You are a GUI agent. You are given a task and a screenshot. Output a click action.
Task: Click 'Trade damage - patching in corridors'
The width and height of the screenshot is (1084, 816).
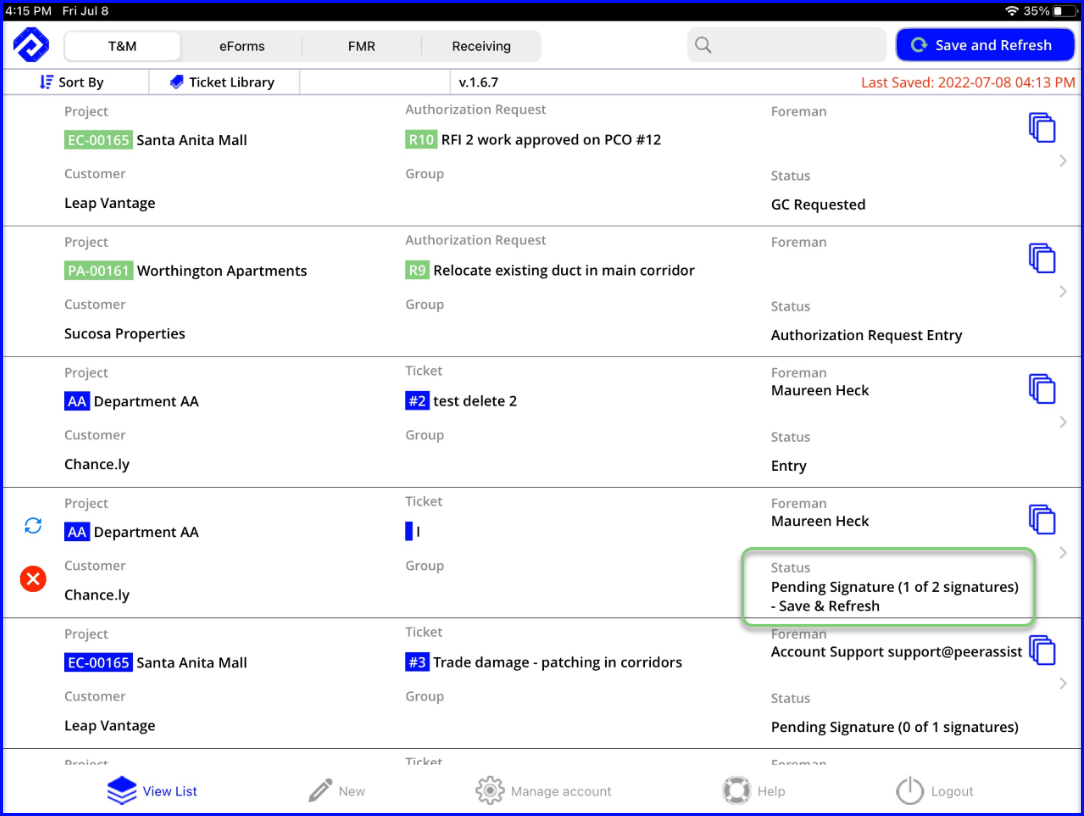point(557,662)
